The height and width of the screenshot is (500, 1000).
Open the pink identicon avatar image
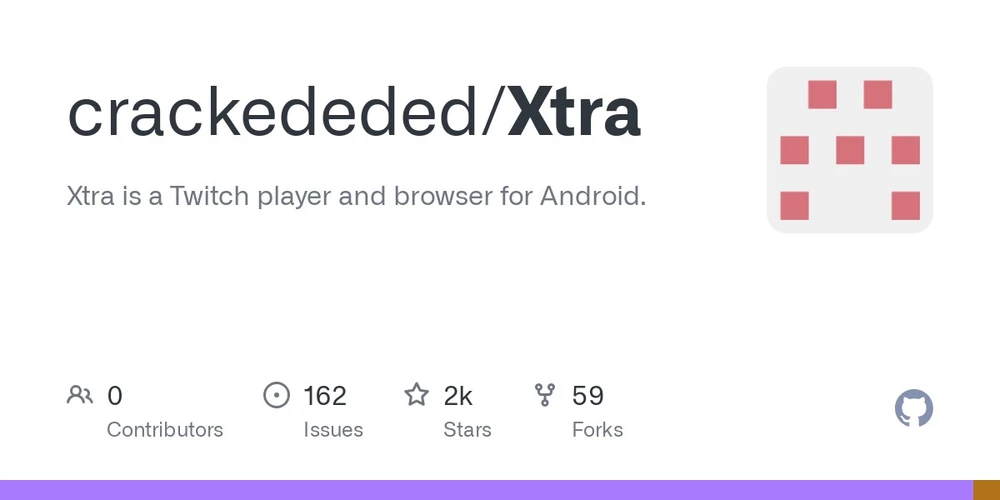click(849, 150)
